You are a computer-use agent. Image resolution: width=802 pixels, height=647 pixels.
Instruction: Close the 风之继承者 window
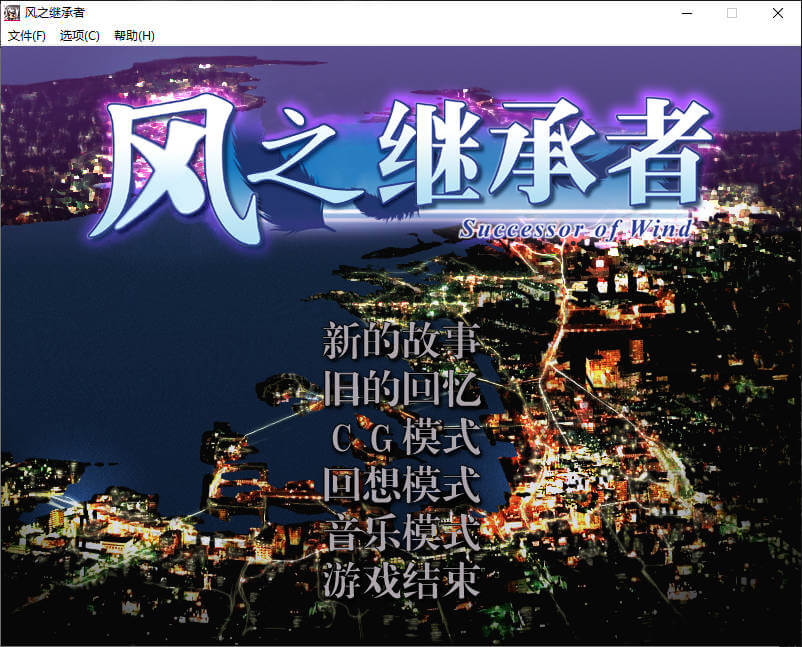click(778, 13)
